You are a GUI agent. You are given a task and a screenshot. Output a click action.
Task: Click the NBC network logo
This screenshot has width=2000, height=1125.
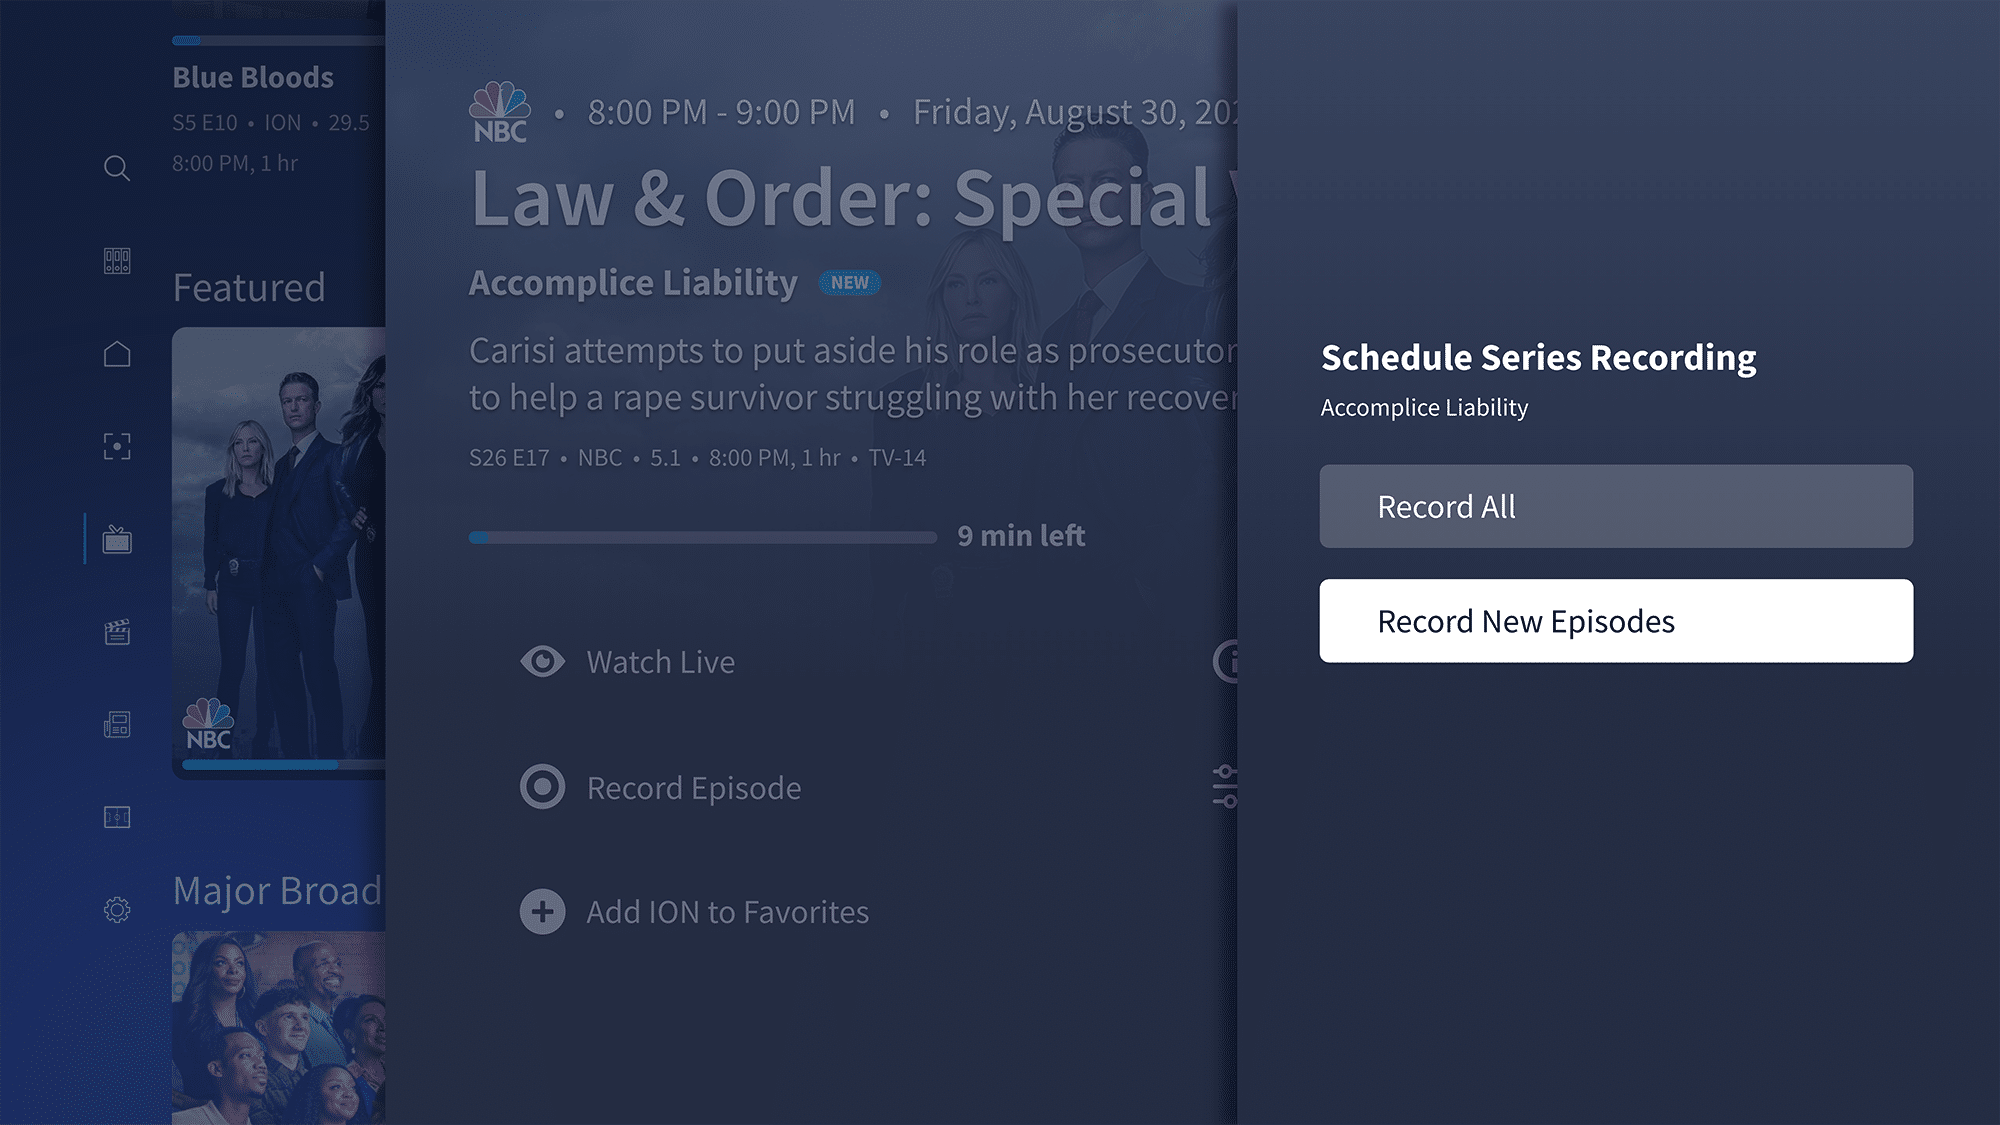(x=500, y=113)
